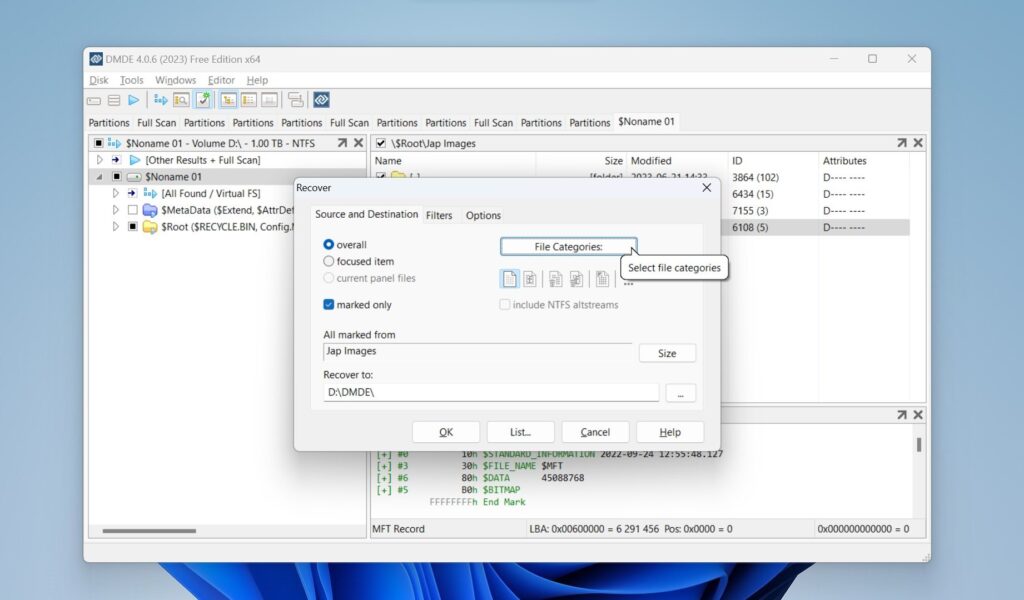Click the file list view toolbar icon

pyautogui.click(x=247, y=99)
